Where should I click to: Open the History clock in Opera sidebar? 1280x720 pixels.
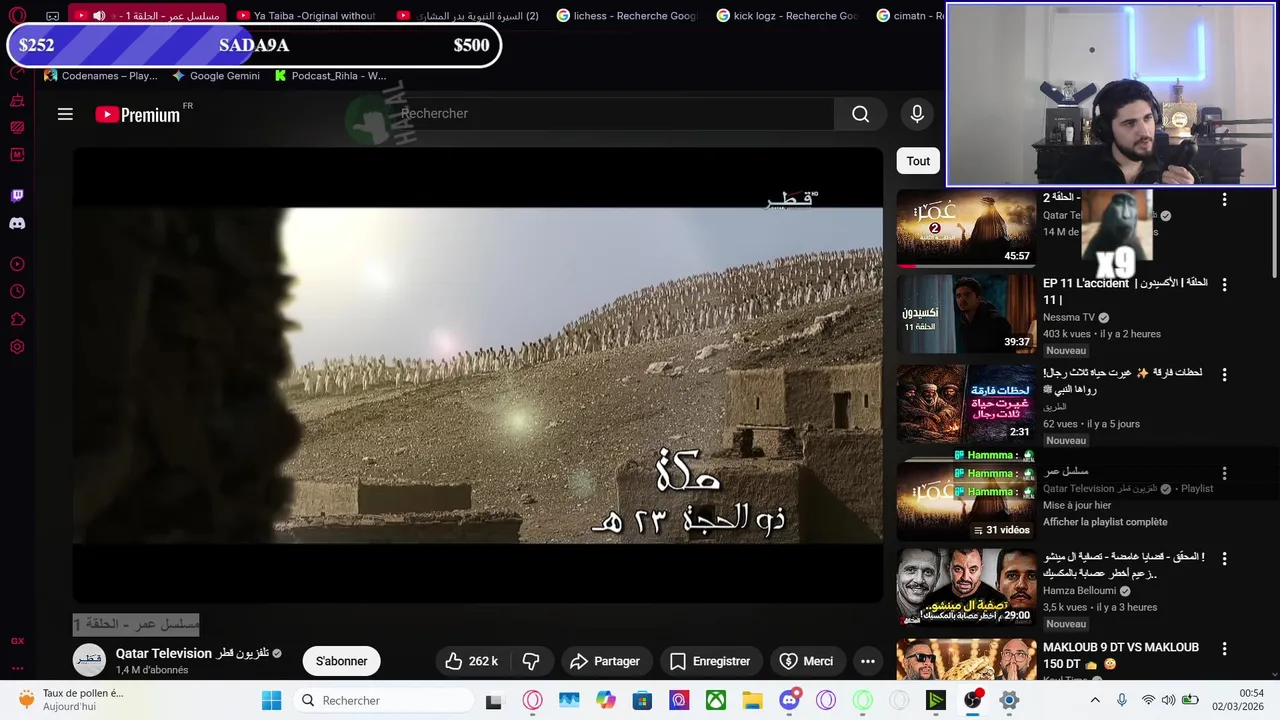(17, 292)
